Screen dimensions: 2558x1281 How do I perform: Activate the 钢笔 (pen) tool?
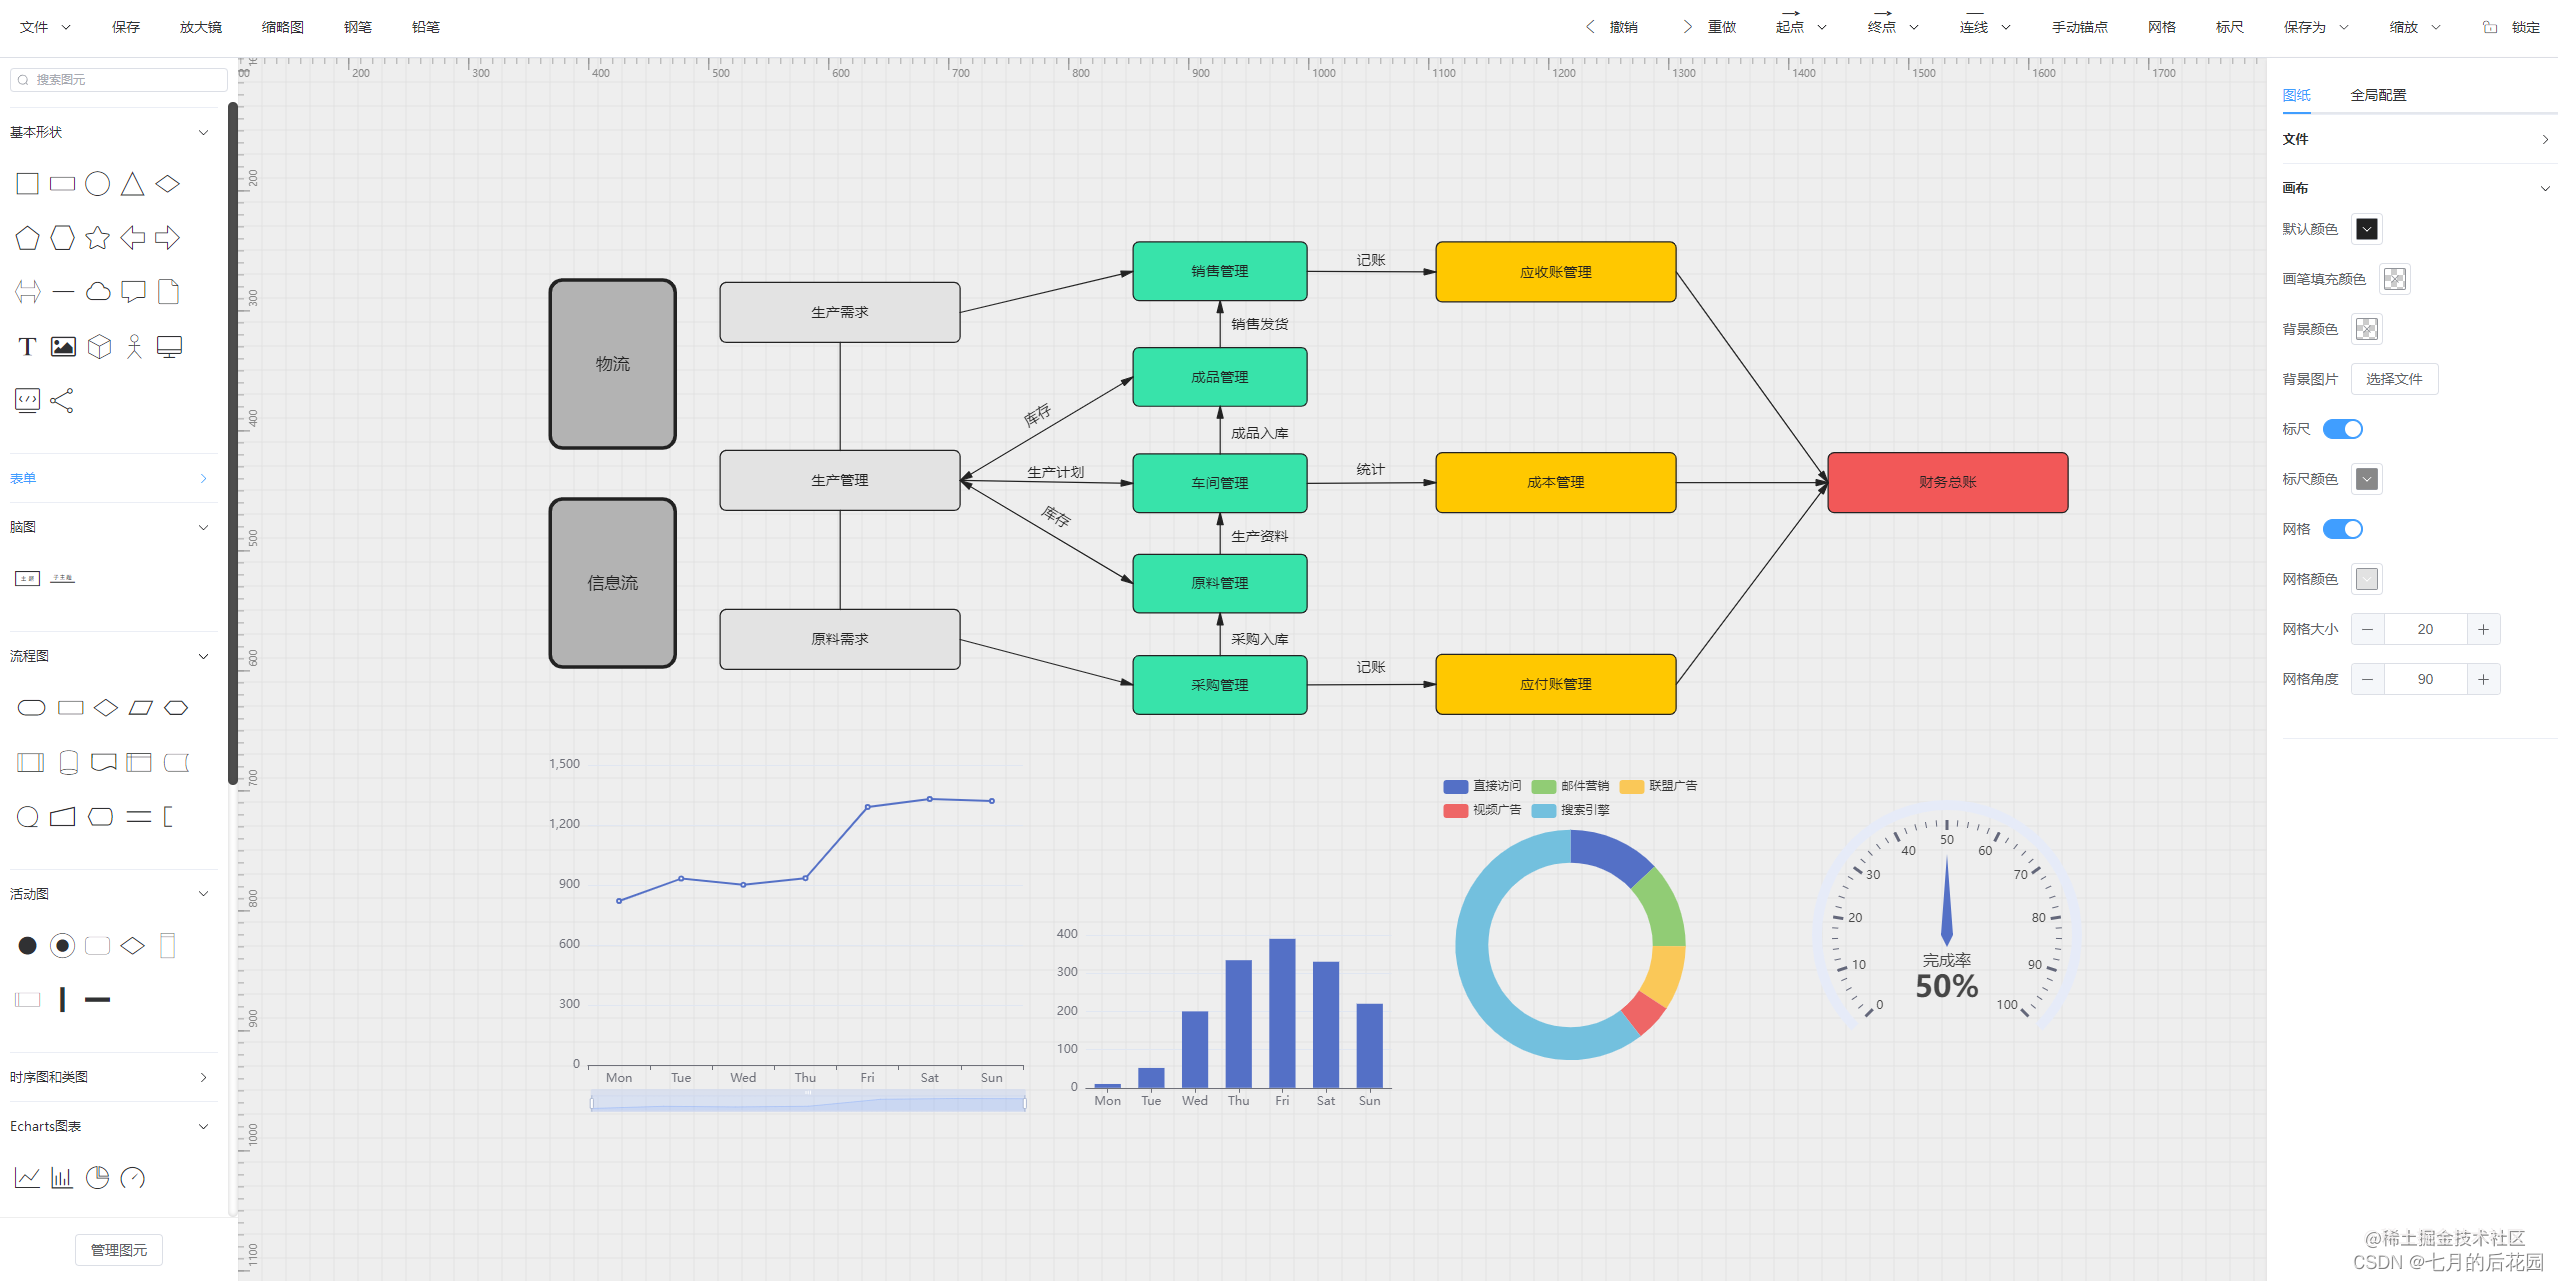(x=357, y=27)
